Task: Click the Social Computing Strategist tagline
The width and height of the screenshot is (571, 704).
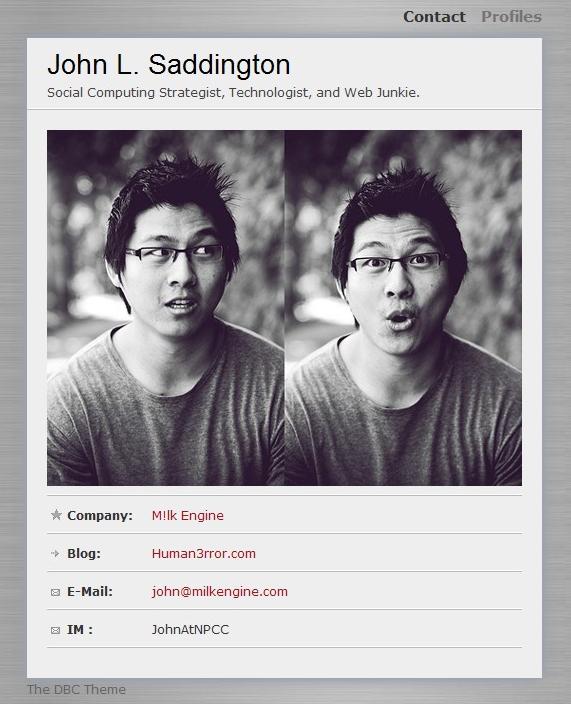Action: pos(233,92)
